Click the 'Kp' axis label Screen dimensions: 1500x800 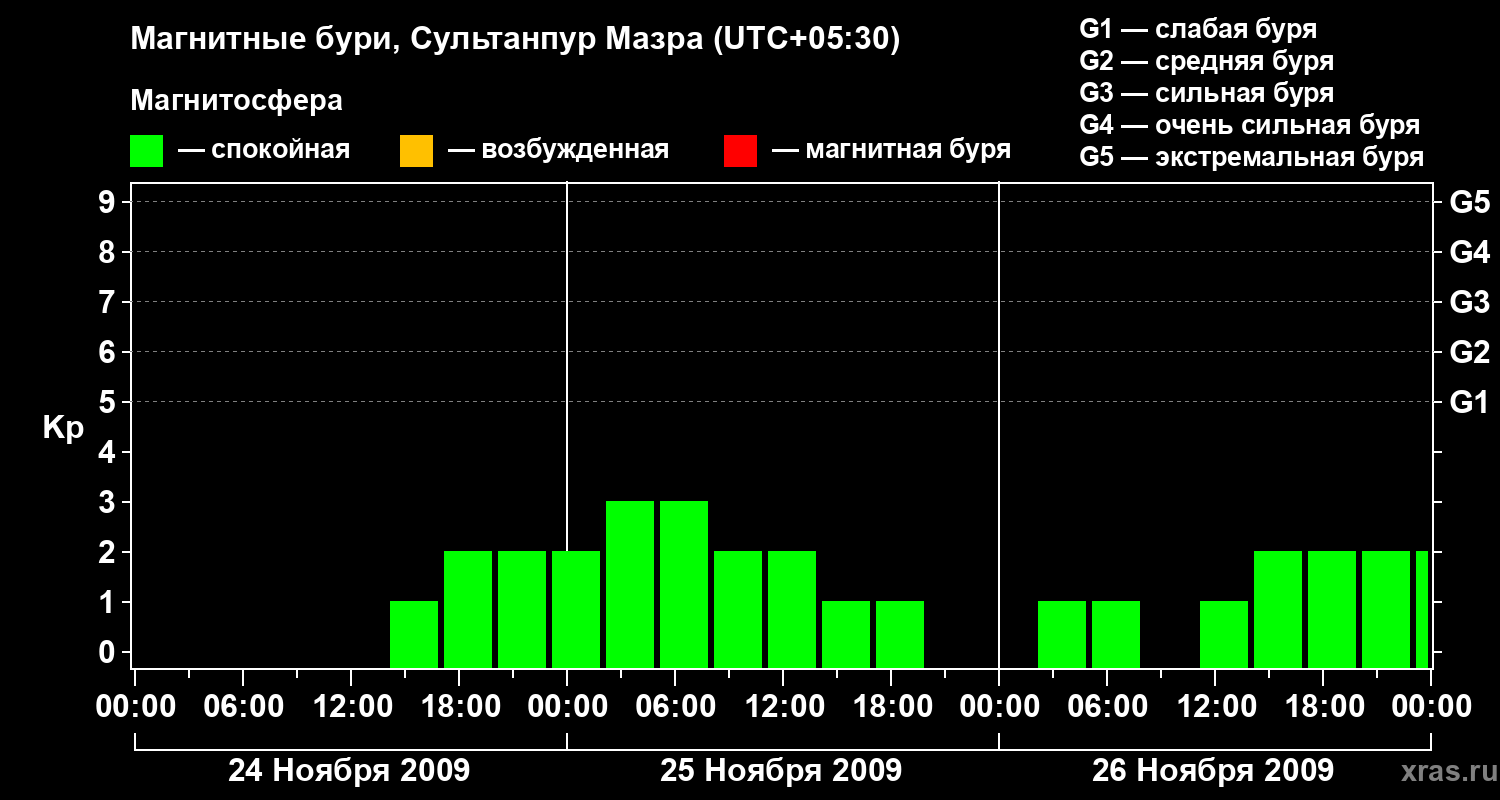tap(63, 427)
